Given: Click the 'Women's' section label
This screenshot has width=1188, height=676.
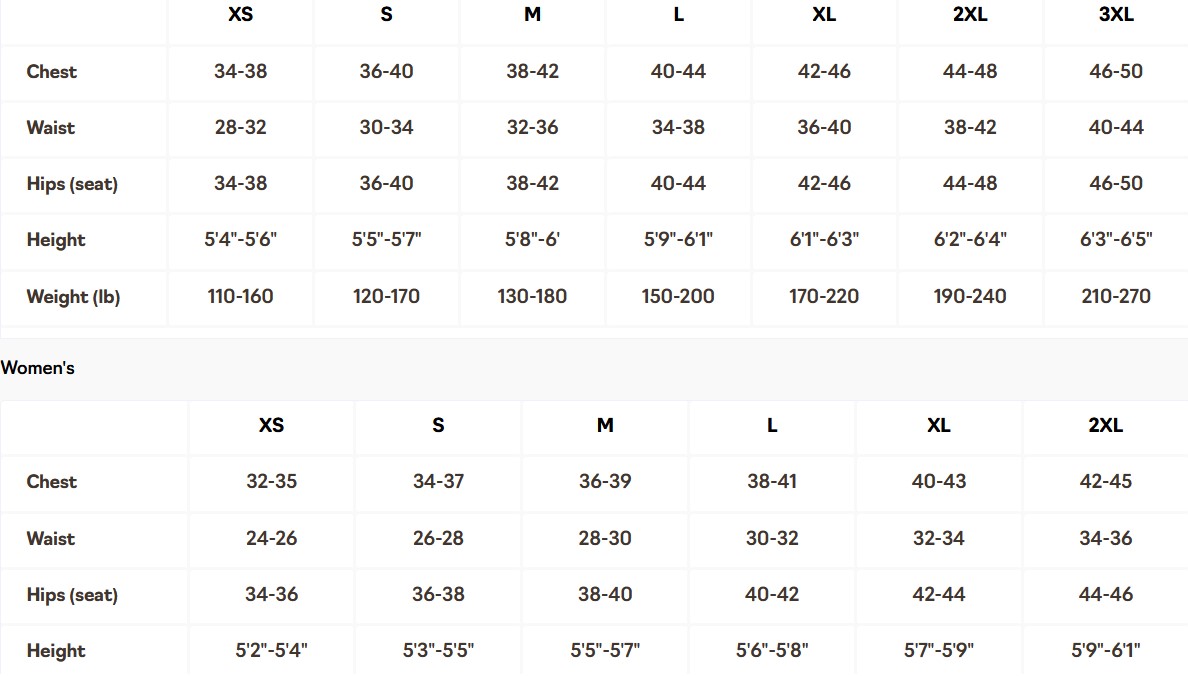Looking at the screenshot, I should 38,368.
